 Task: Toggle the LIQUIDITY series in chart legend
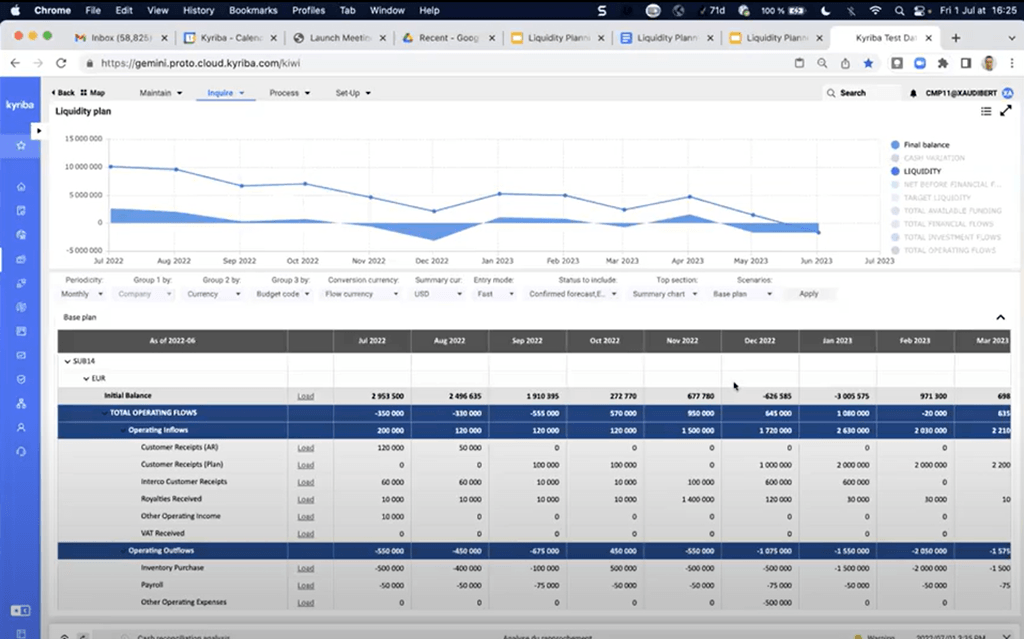(x=922, y=171)
